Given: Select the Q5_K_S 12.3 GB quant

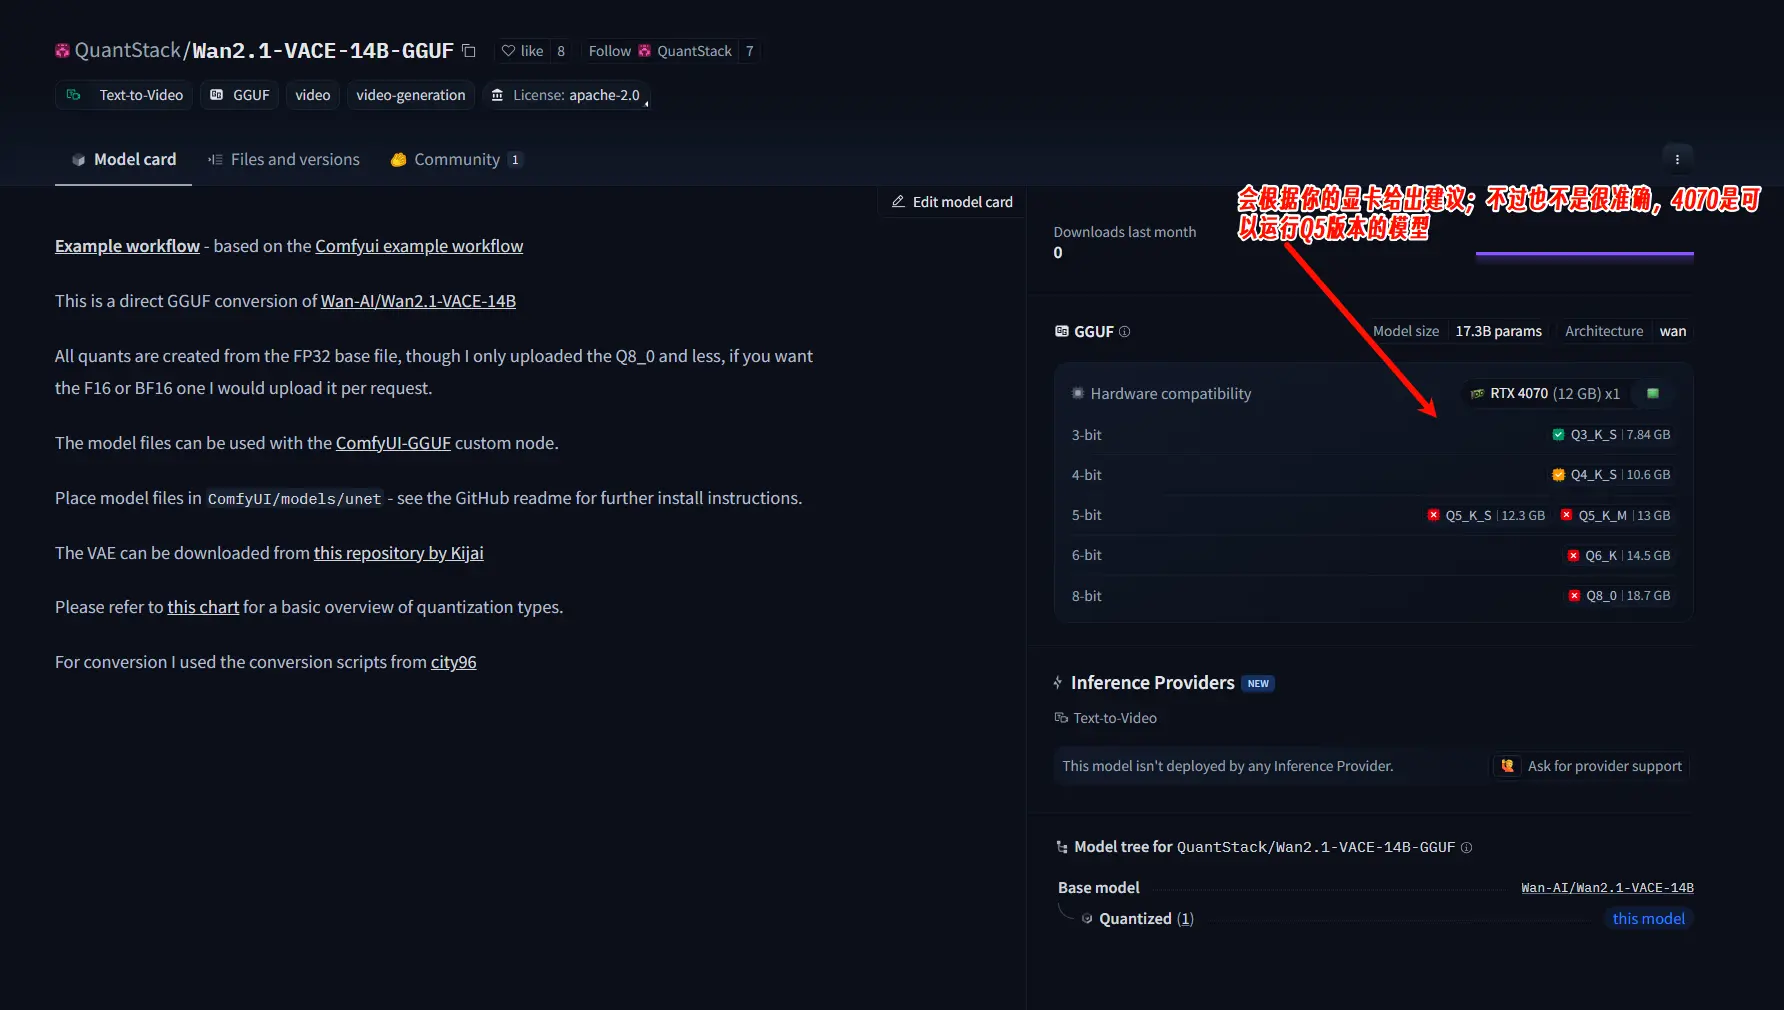Looking at the screenshot, I should pos(1487,515).
